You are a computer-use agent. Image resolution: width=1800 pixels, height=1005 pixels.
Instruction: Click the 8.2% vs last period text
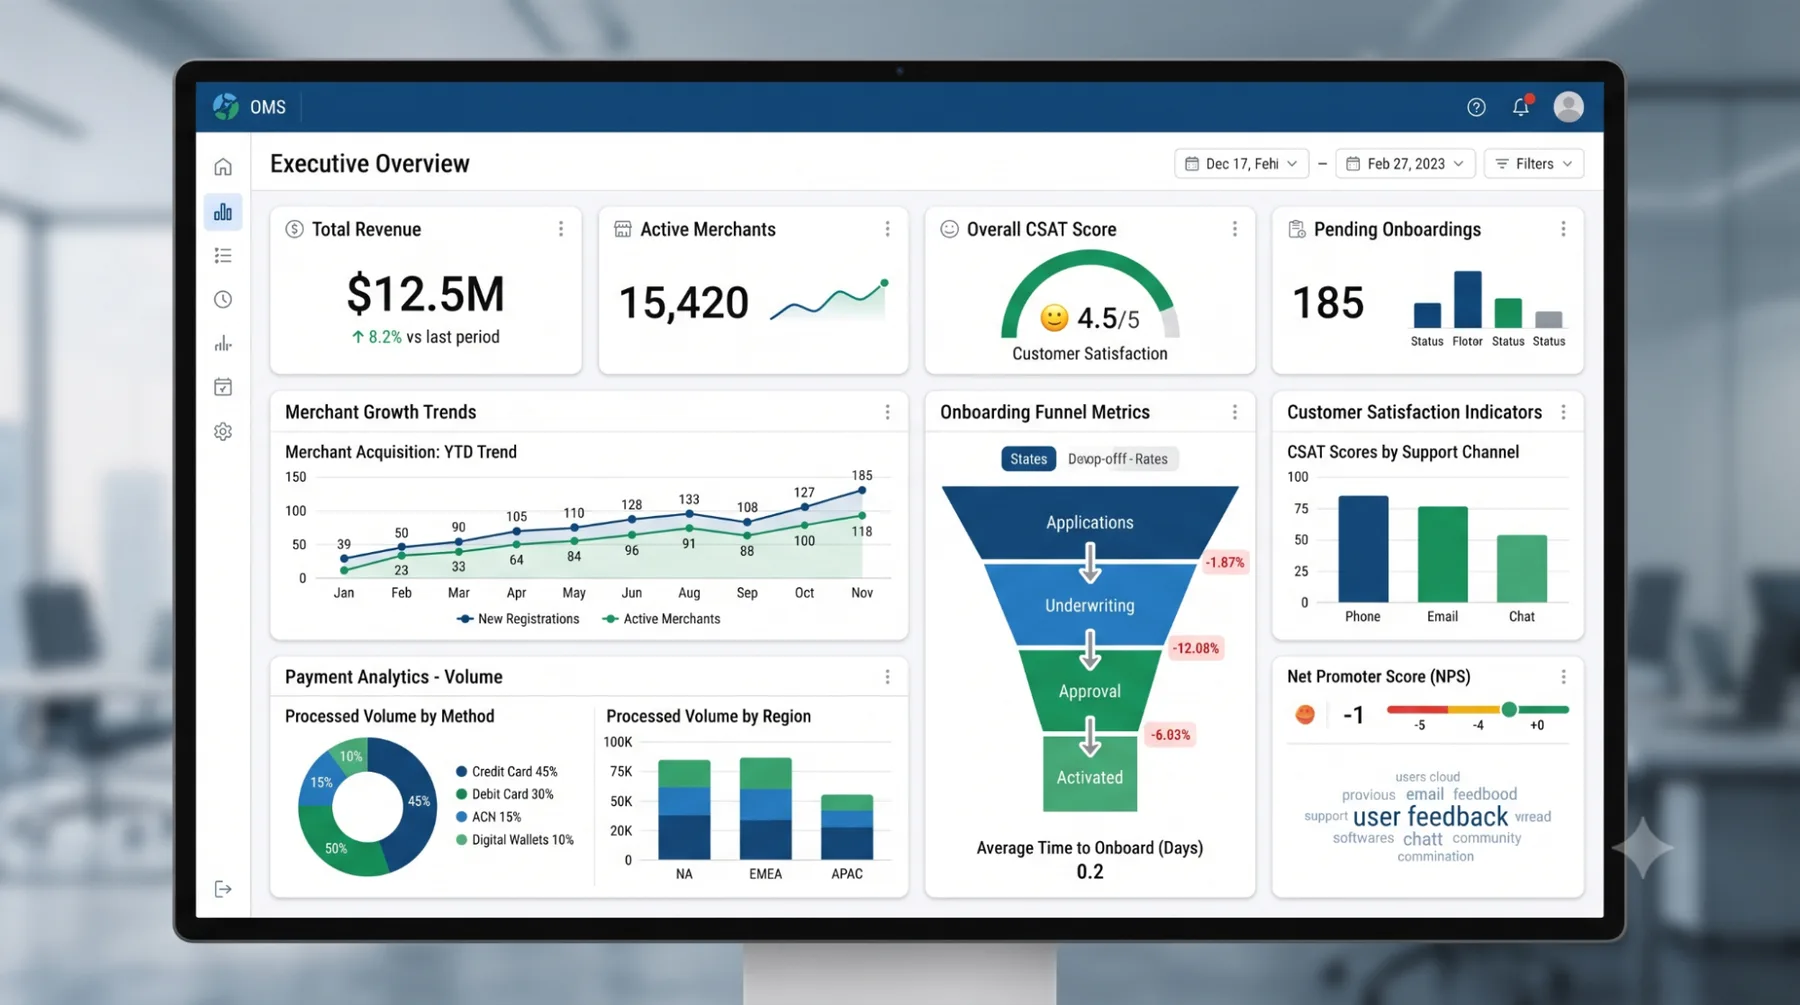tap(426, 337)
